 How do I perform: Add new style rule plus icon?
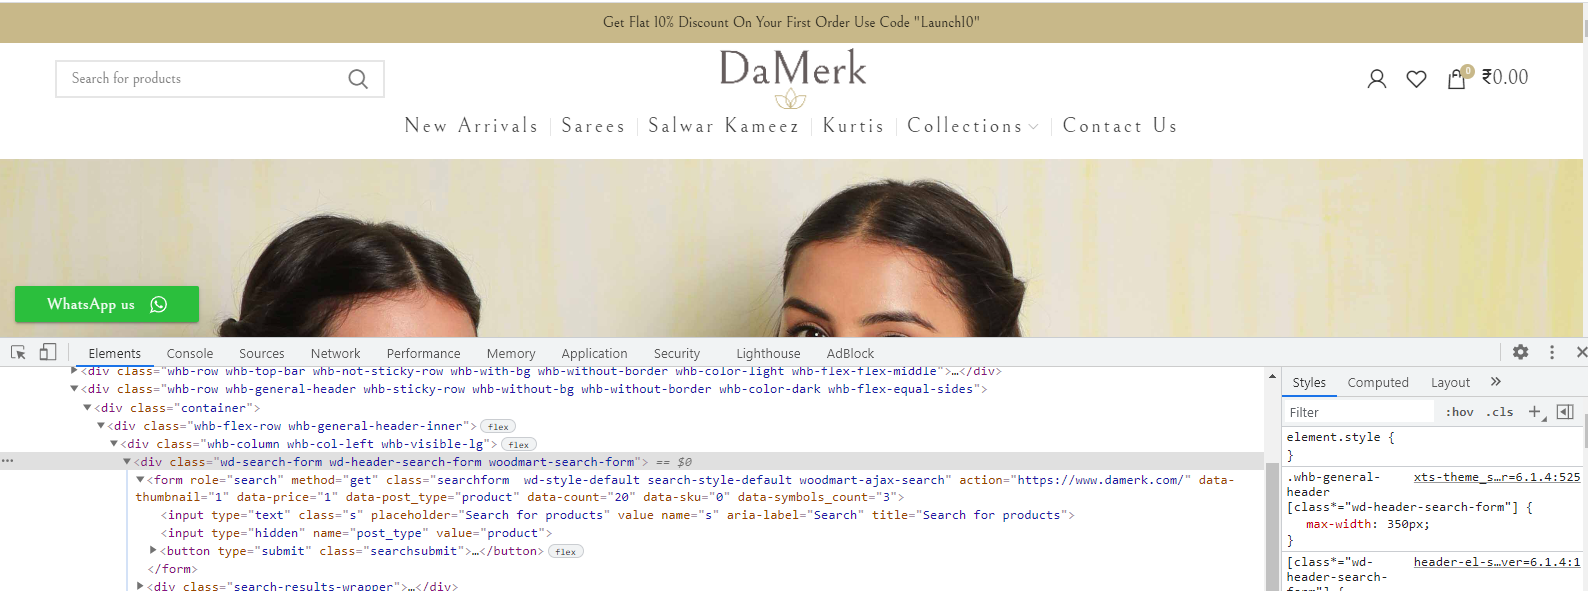[1536, 412]
